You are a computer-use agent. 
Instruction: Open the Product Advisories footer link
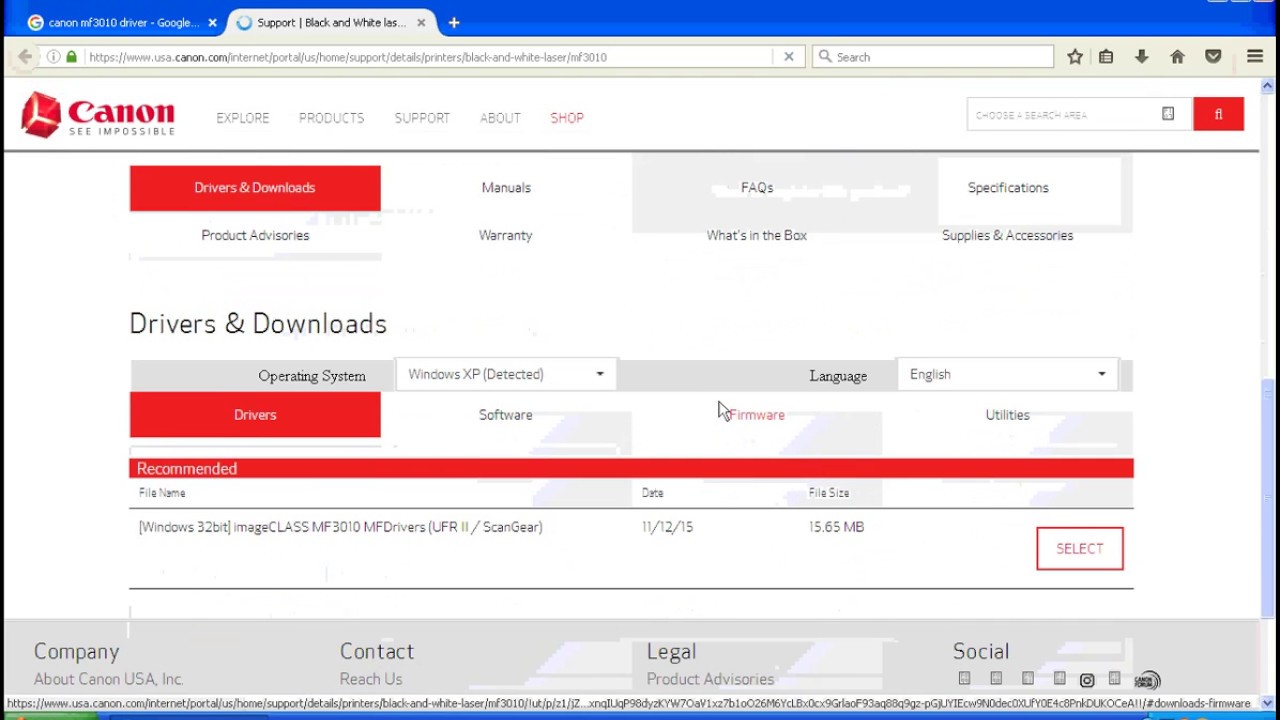point(710,679)
